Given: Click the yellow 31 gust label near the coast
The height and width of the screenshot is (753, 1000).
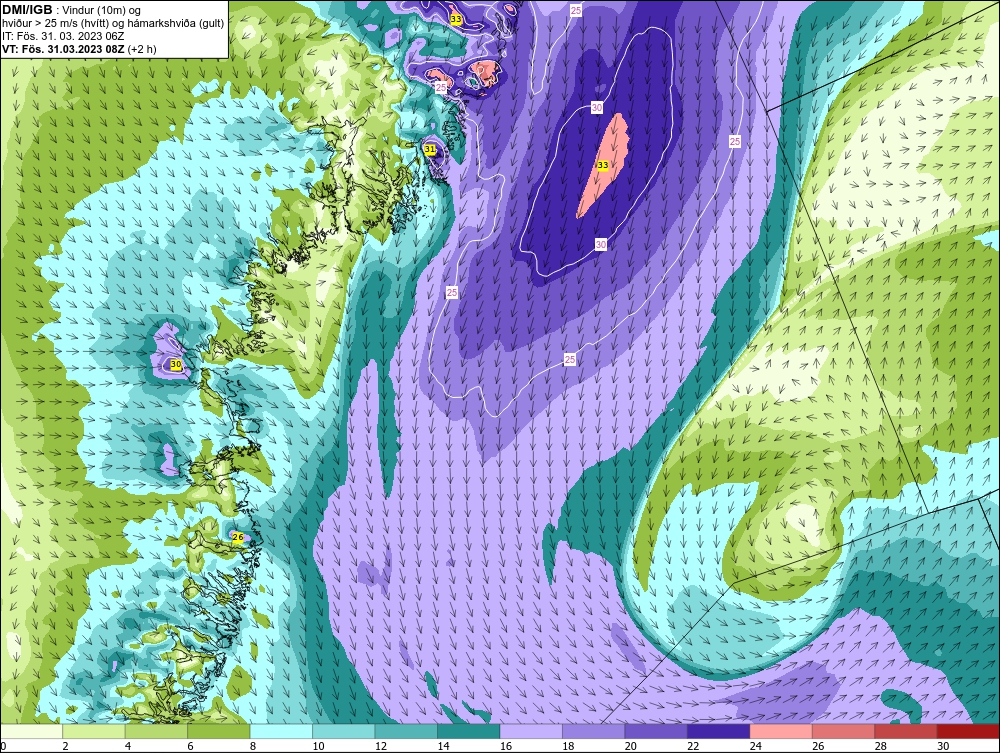Looking at the screenshot, I should pos(430,149).
